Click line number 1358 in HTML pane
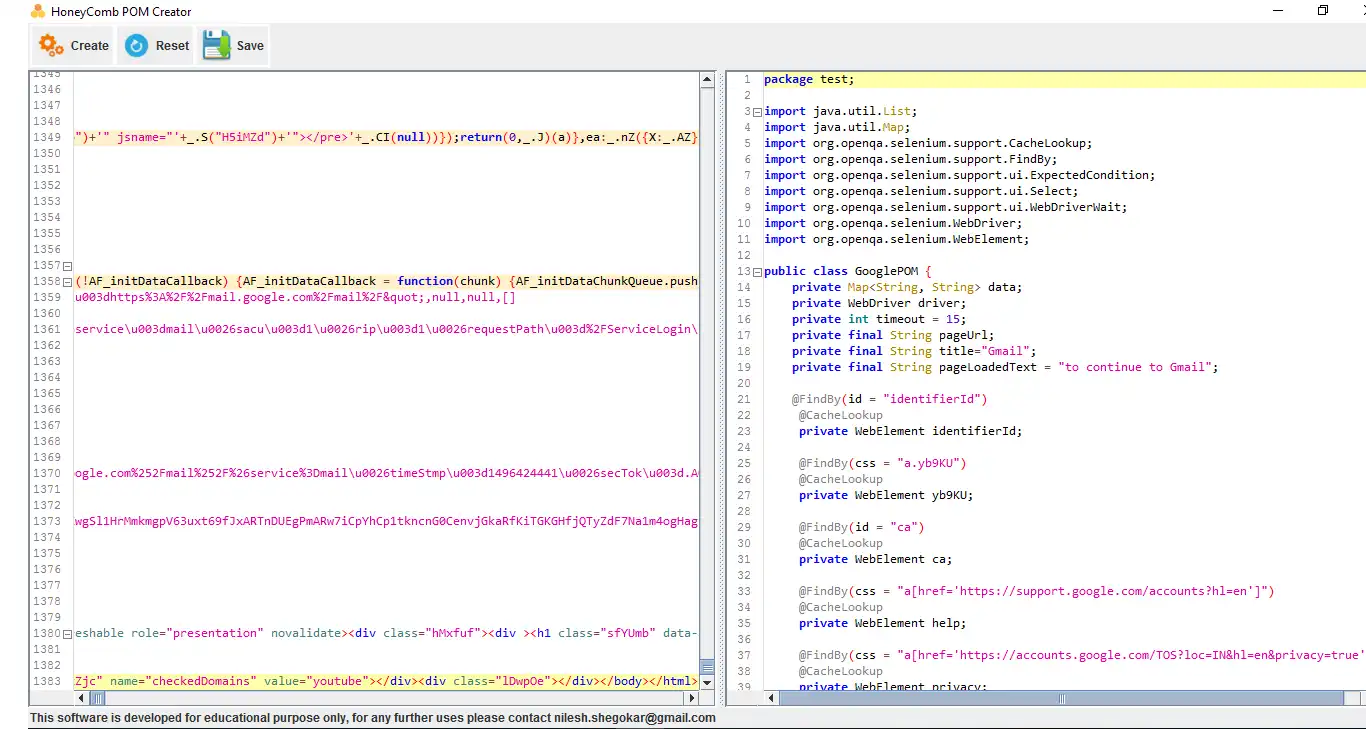The width and height of the screenshot is (1366, 729). click(46, 282)
